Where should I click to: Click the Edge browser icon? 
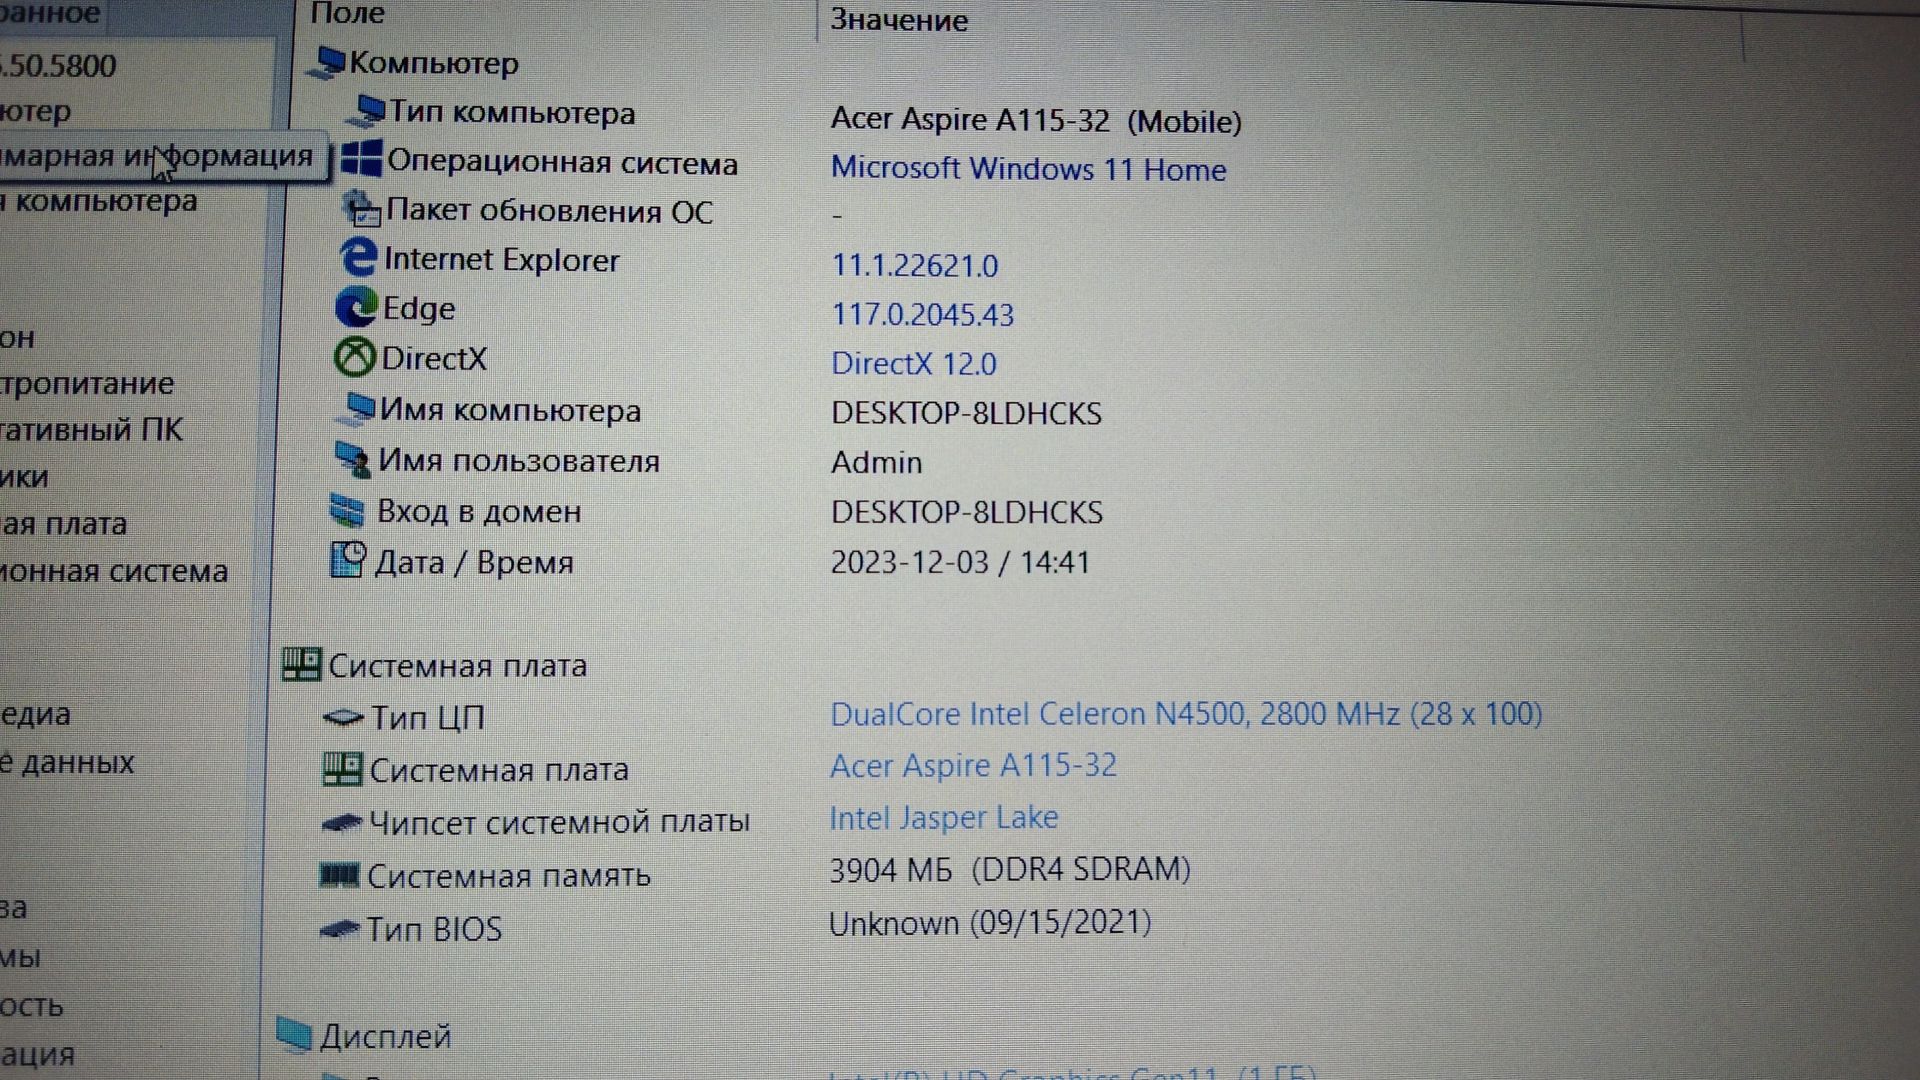click(355, 307)
